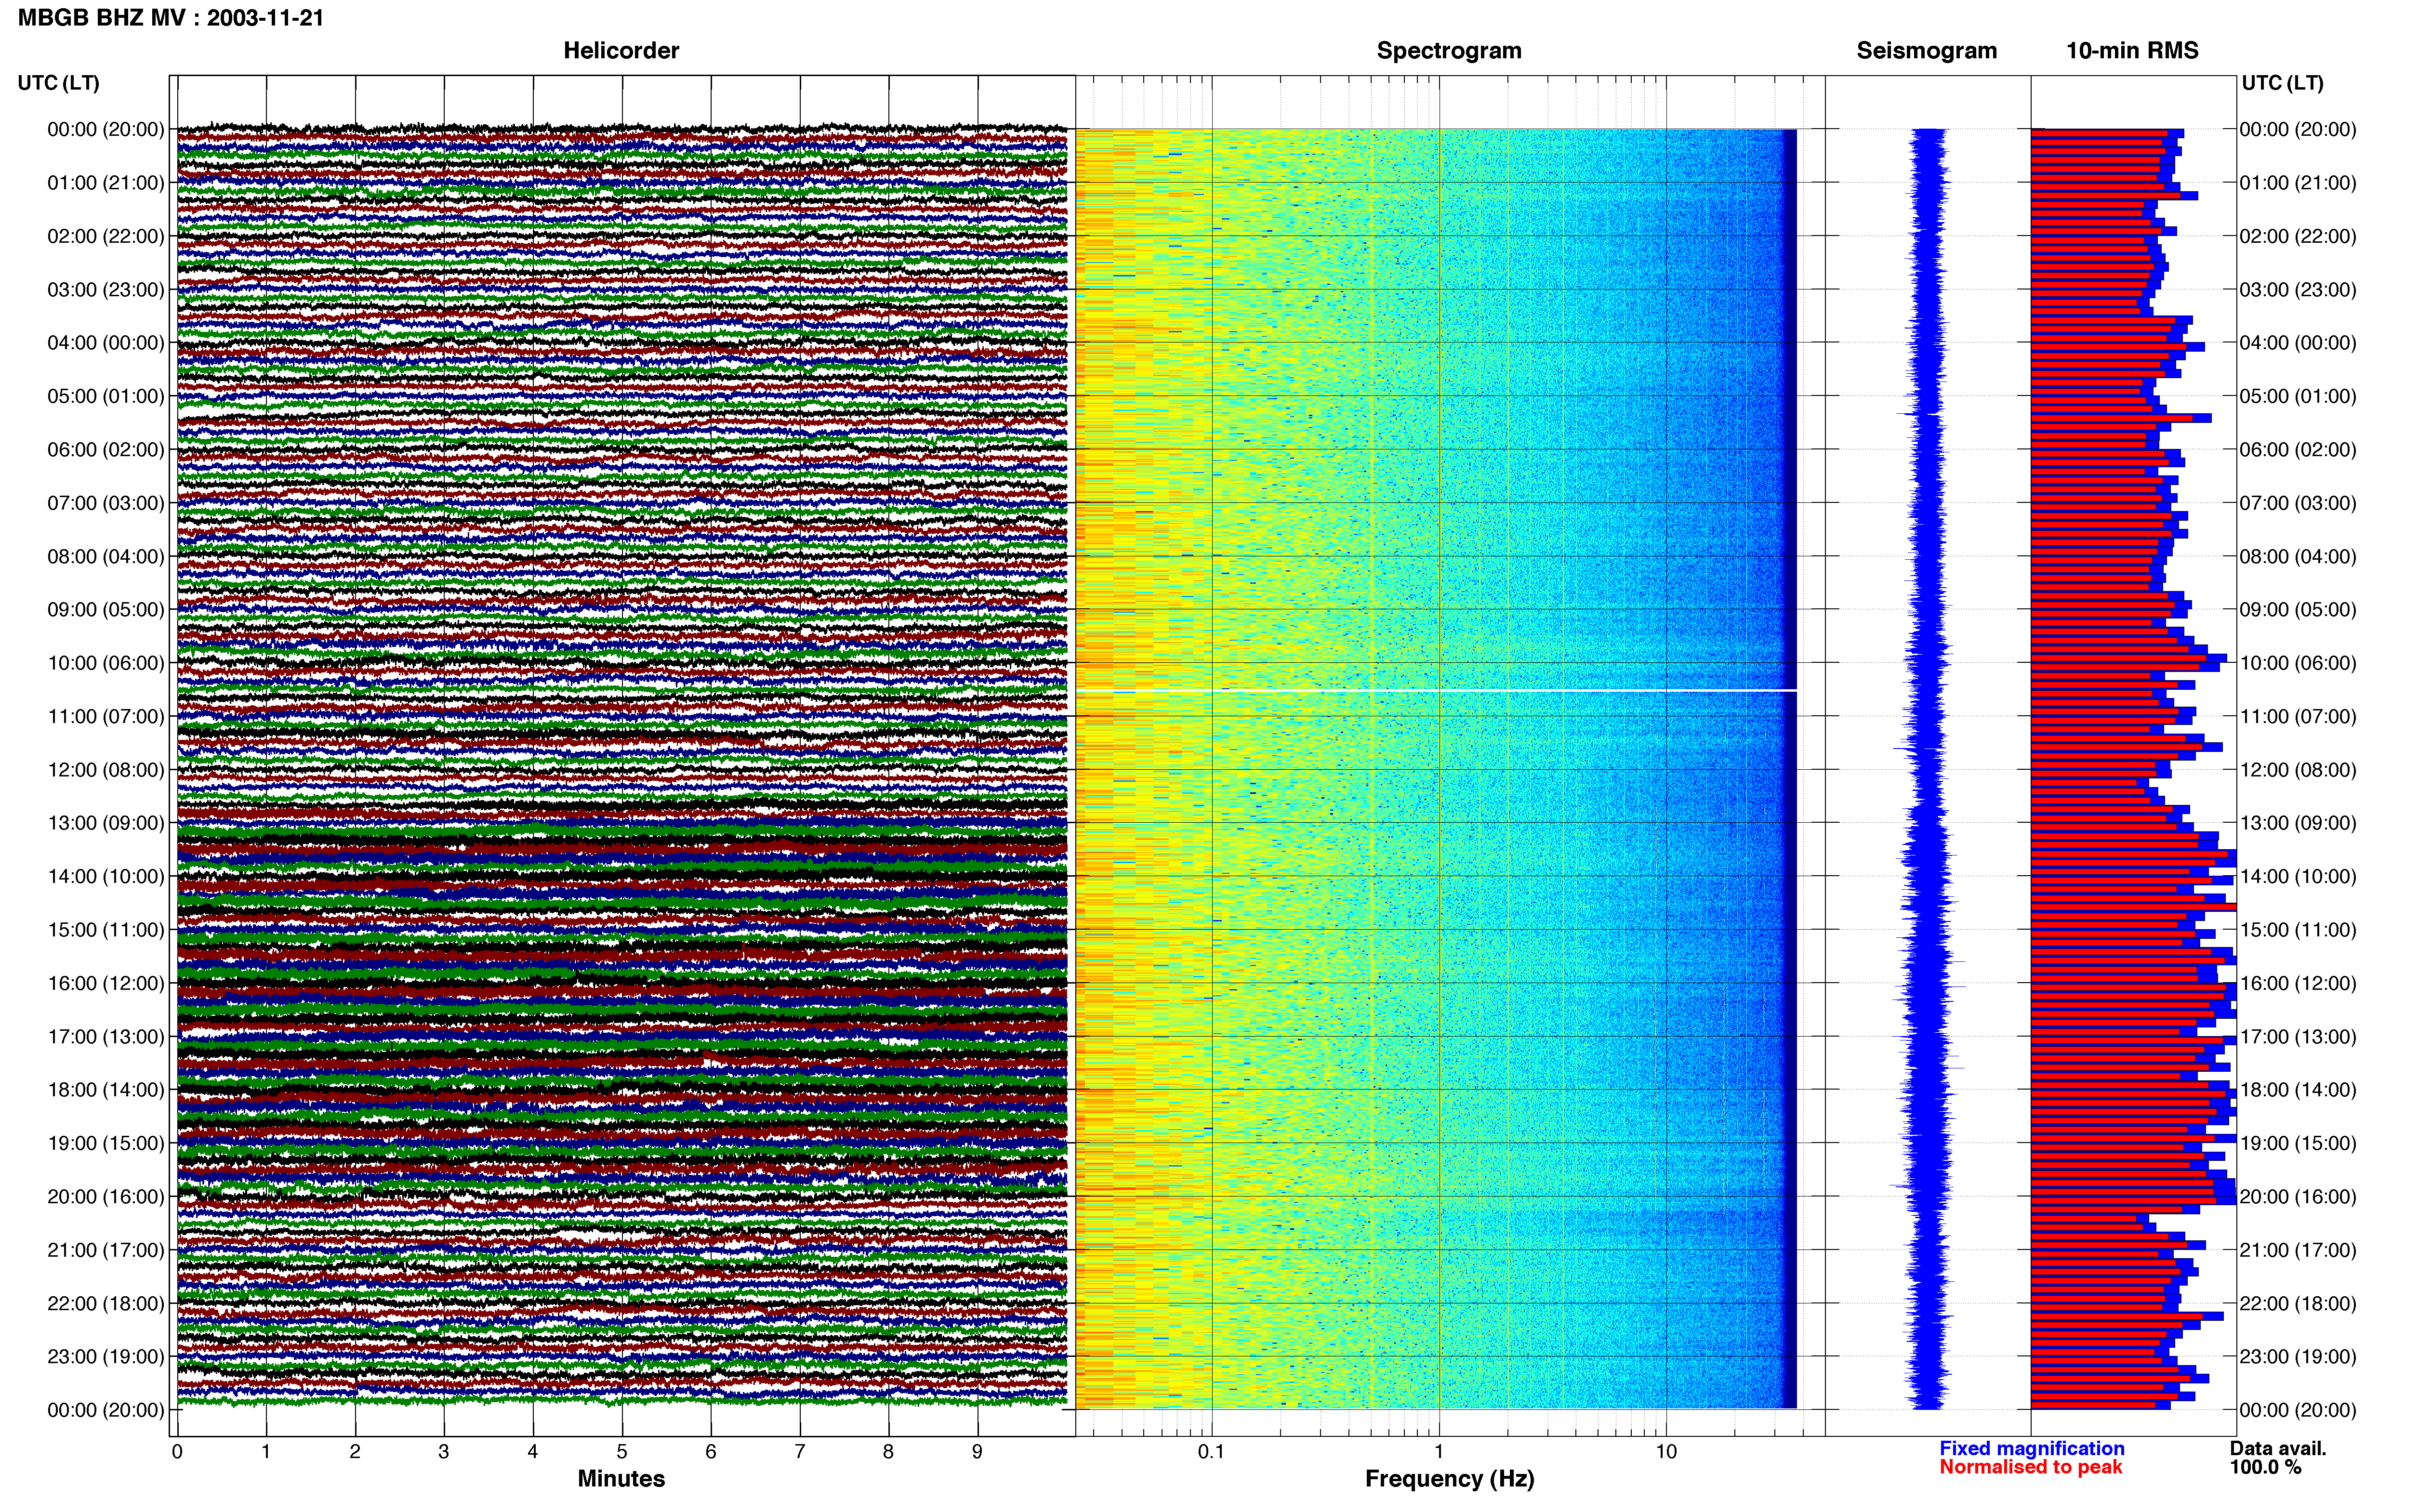Click '17:00 (13:00)' on the RMS-side time axis
This screenshot has width=2418, height=1512.
coord(2298,1037)
